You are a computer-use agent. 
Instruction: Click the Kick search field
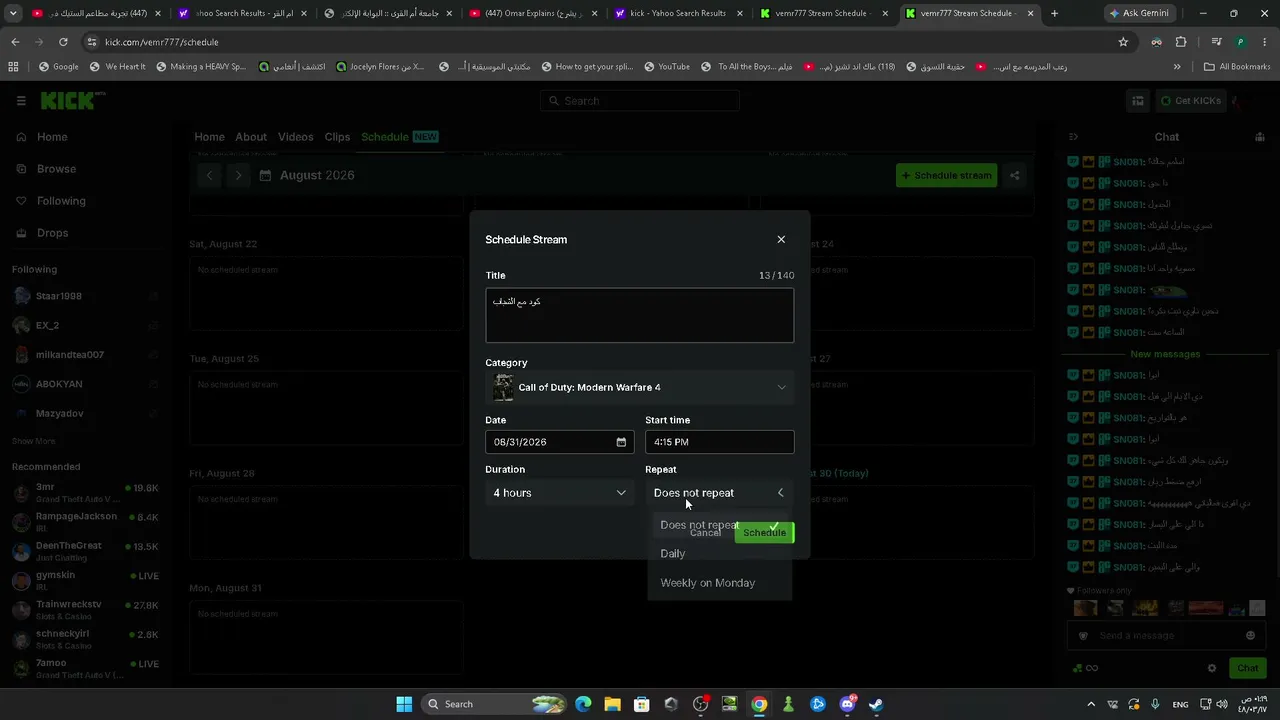point(640,101)
